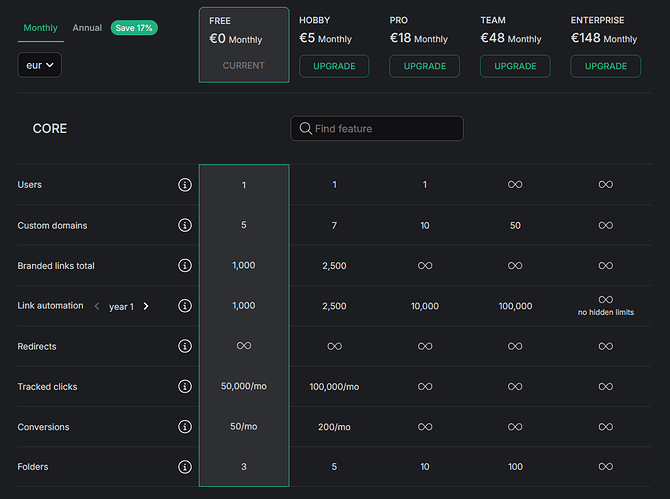Click the info icon next to Users

(x=184, y=185)
